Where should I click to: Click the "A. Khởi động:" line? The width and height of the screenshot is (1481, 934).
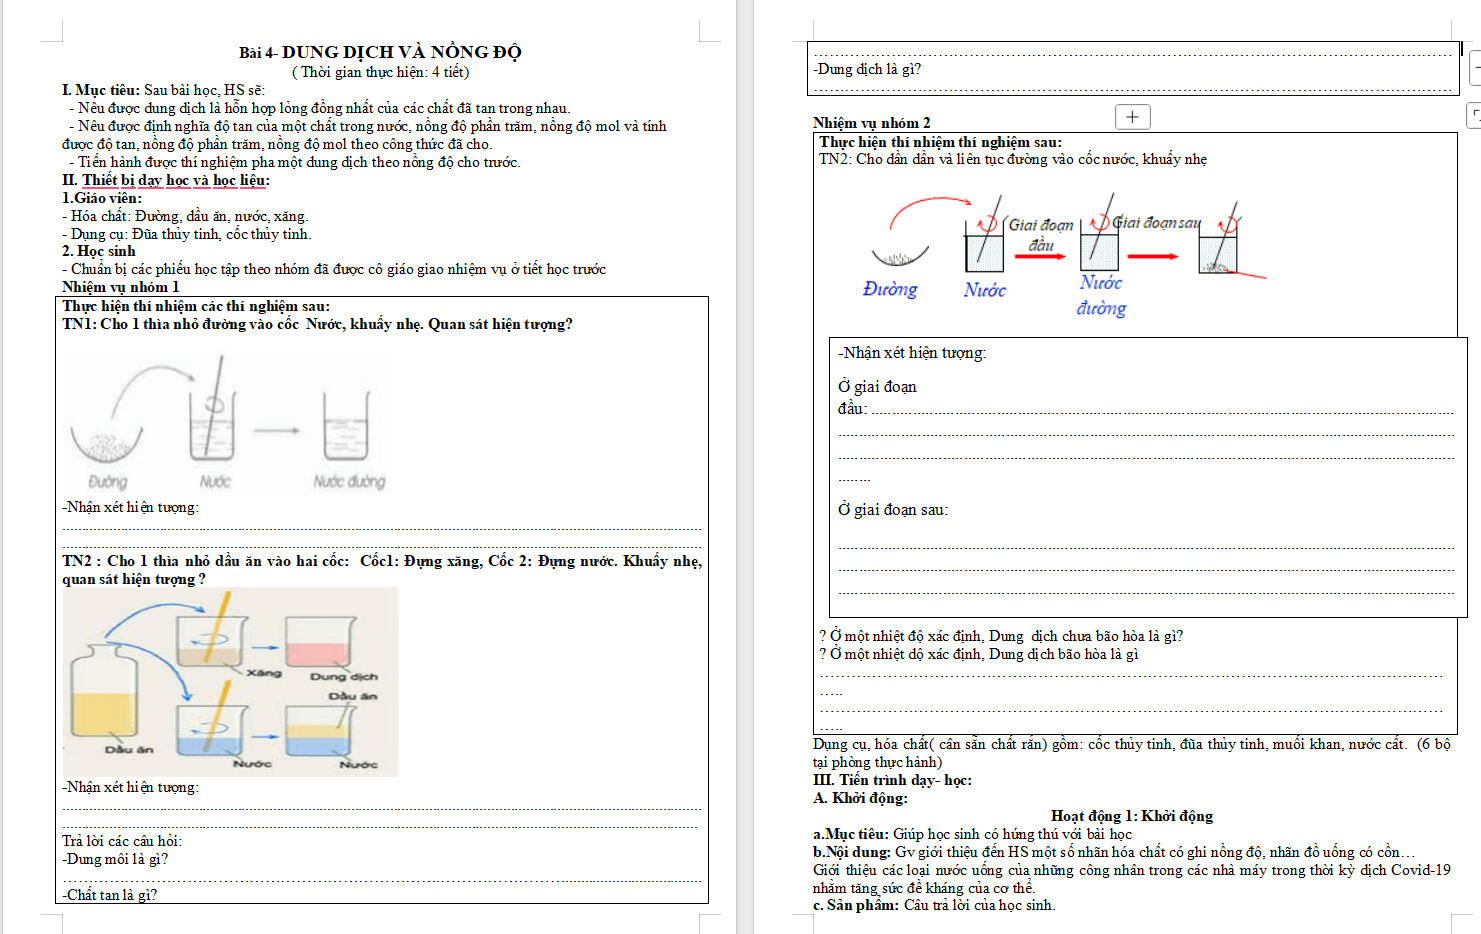pyautogui.click(x=860, y=798)
